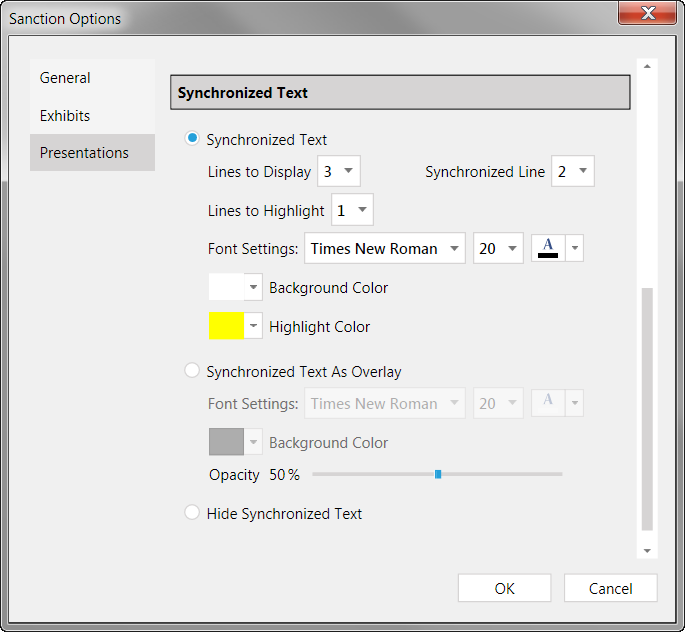This screenshot has height=632, width=685.
Task: Expand the Highlight Color dropdown arrow
Action: 253,325
